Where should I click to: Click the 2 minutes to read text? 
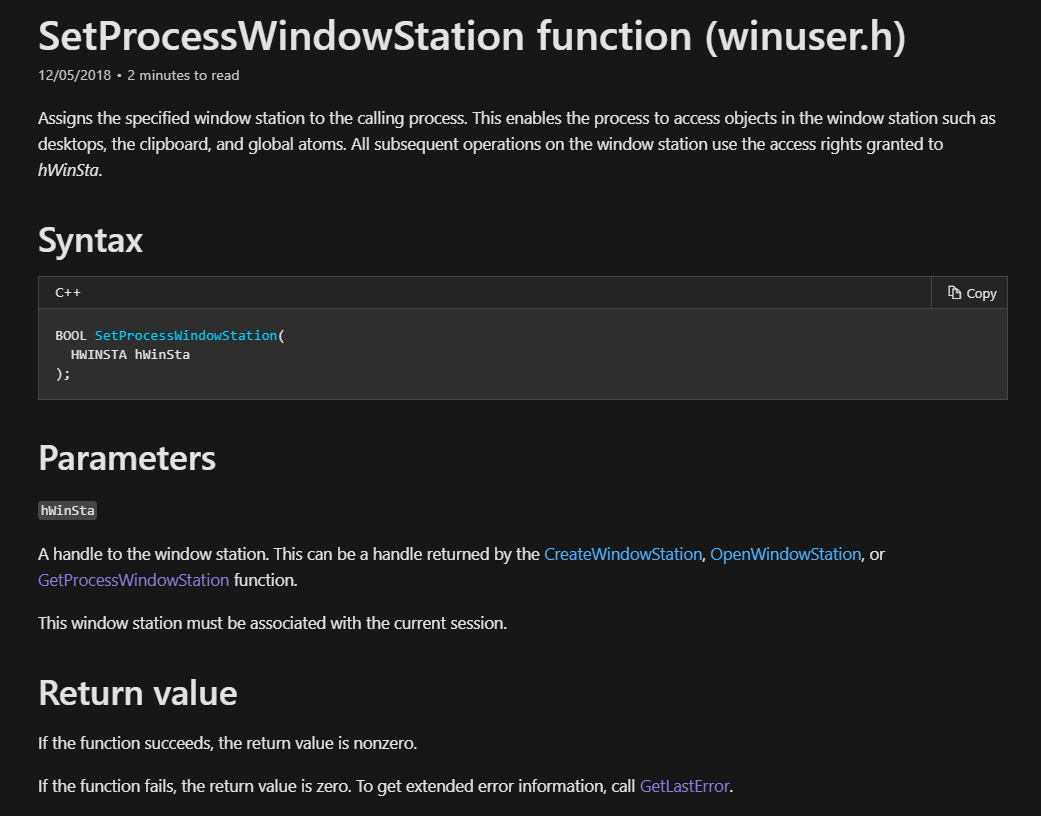point(183,76)
